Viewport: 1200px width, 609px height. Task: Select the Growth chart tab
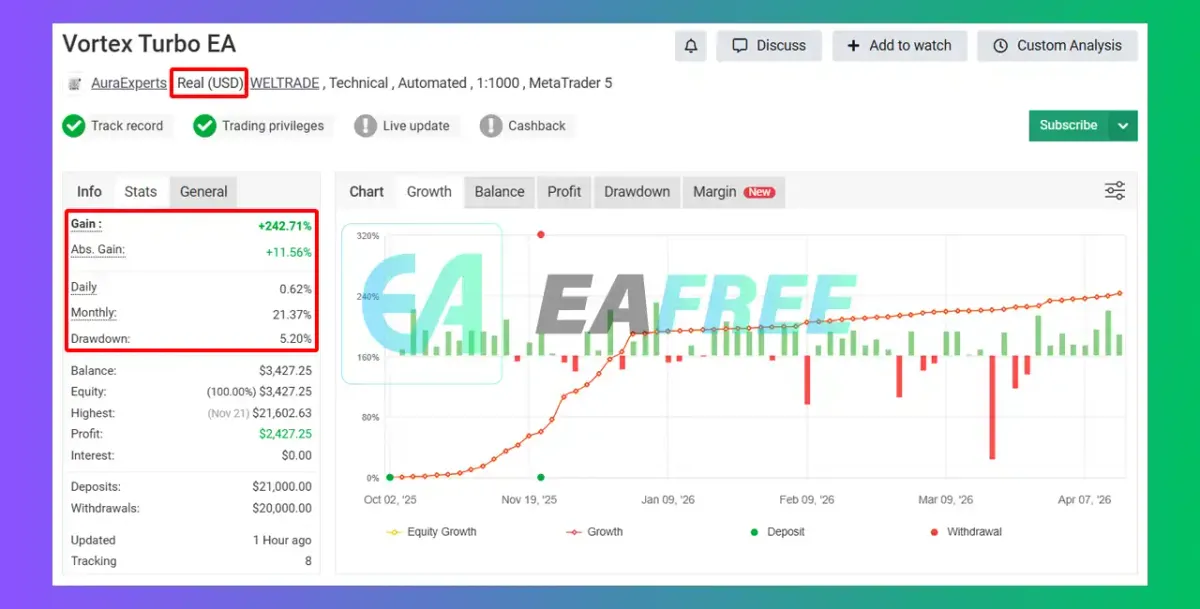tap(429, 192)
